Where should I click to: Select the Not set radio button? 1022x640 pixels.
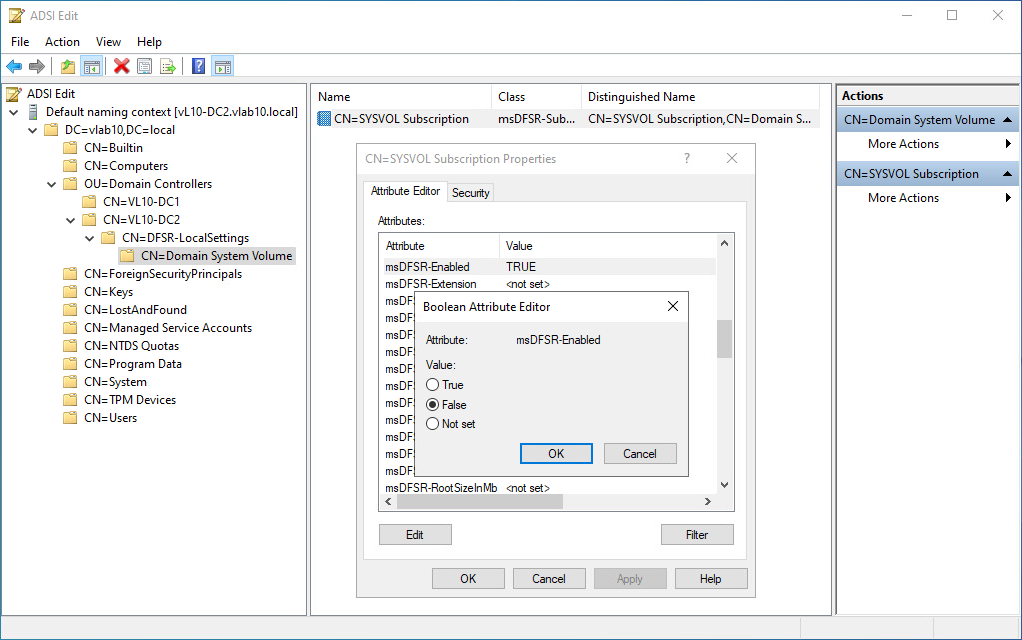[432, 424]
